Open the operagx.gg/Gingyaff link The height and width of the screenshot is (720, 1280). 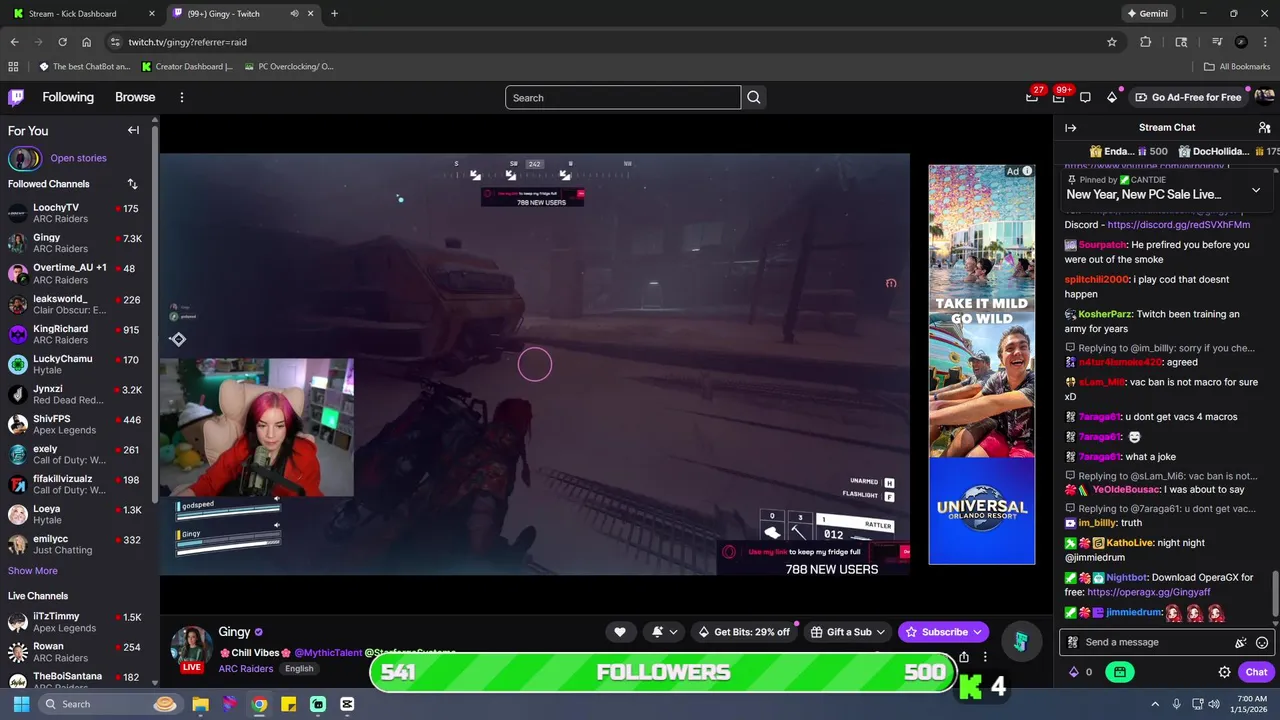1148,592
